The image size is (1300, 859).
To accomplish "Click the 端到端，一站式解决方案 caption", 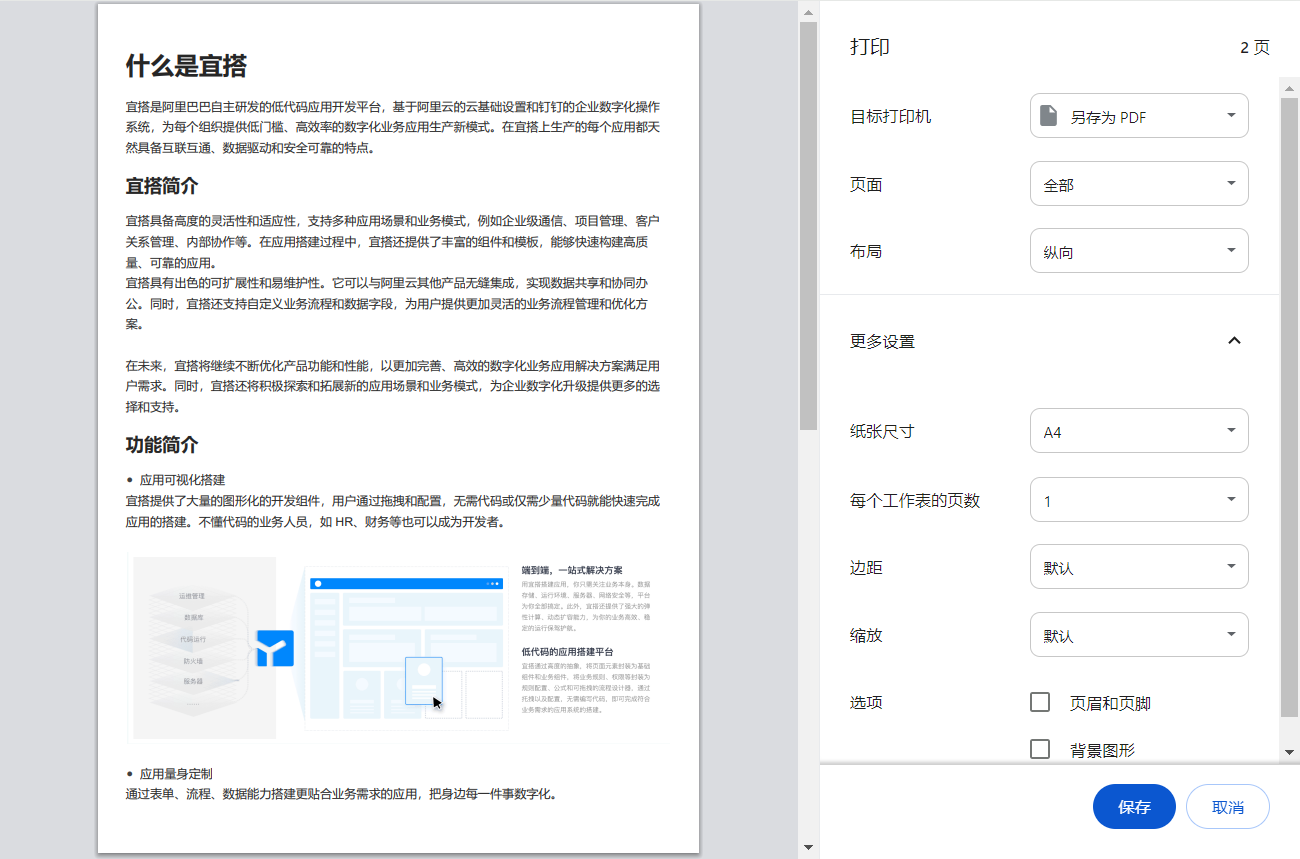I will tap(572, 570).
